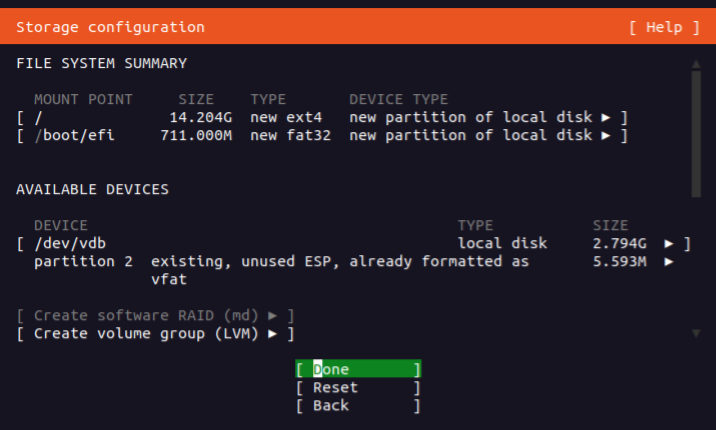
Task: Go to previous screen with Back
Action: [x=331, y=405]
